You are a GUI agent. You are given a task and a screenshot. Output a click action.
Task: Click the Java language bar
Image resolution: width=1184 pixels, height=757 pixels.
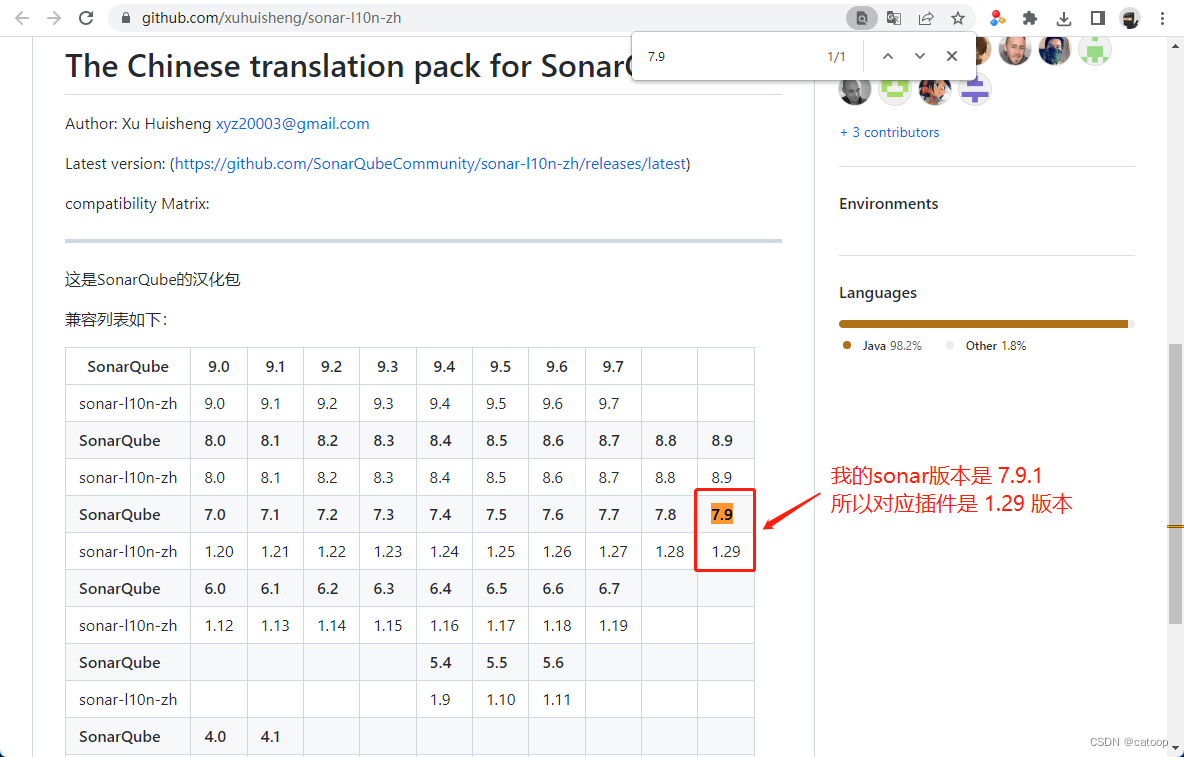point(983,324)
